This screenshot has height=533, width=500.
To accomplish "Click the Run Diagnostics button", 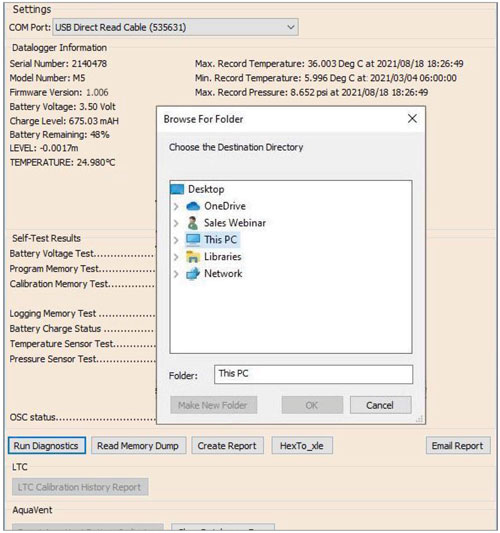I will 47,446.
